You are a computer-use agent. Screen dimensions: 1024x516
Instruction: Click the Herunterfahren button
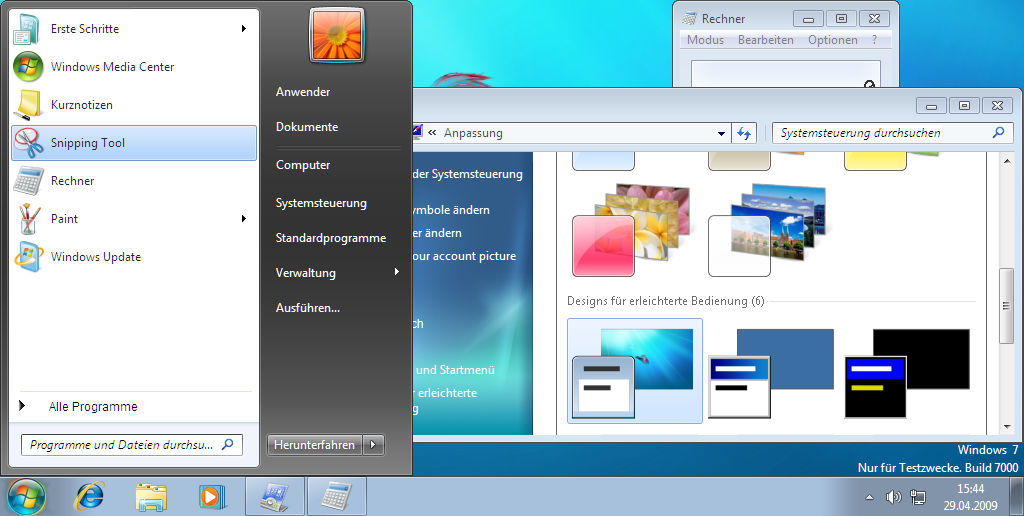(x=314, y=445)
